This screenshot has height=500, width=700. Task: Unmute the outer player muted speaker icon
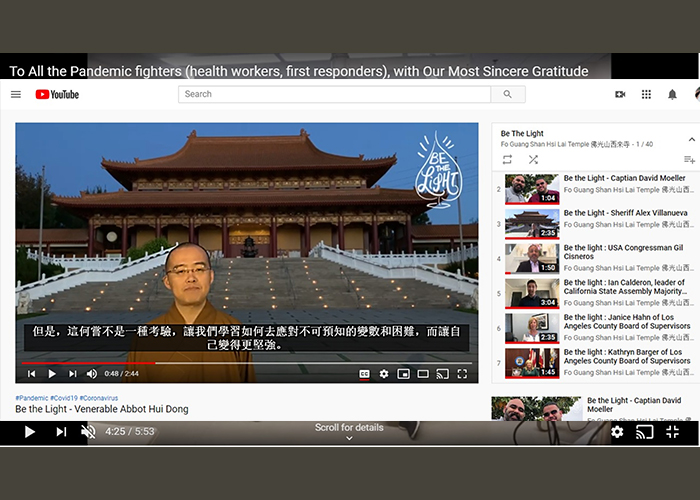(88, 432)
